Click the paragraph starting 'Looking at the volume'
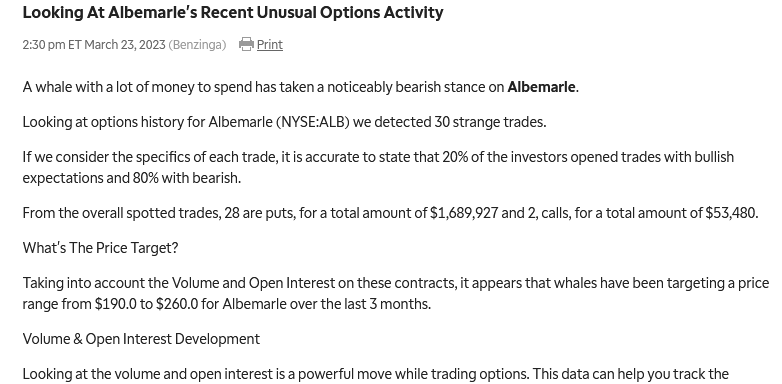 coord(376,374)
